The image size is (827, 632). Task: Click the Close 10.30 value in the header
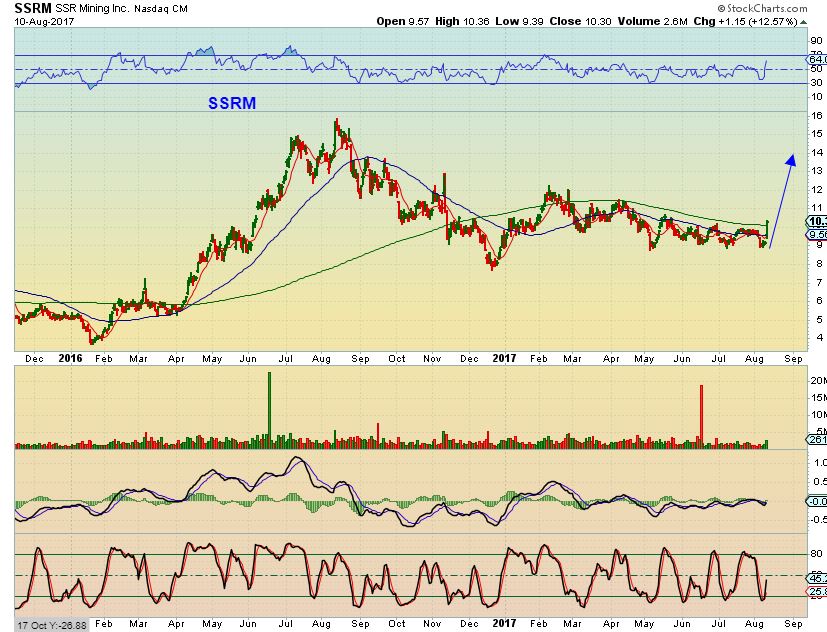[x=580, y=22]
